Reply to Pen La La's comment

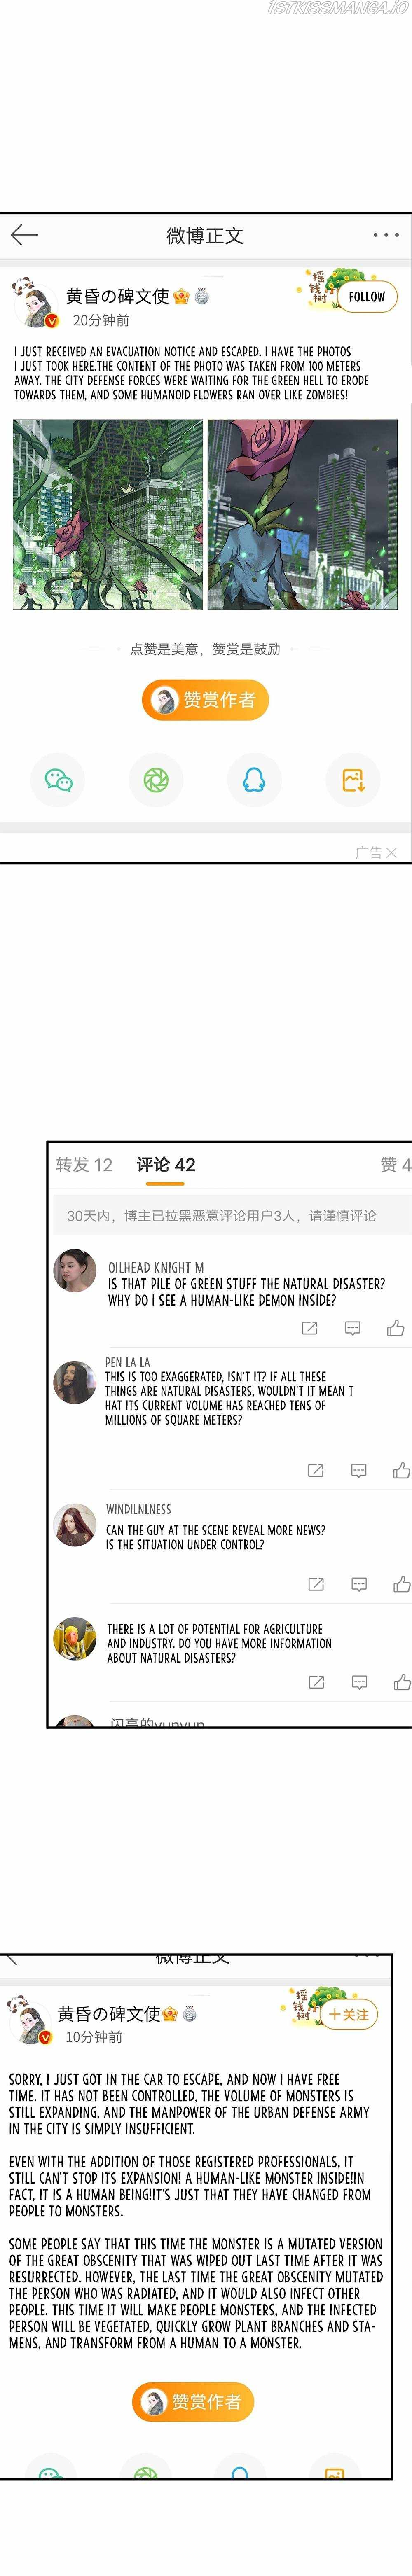359,1470
